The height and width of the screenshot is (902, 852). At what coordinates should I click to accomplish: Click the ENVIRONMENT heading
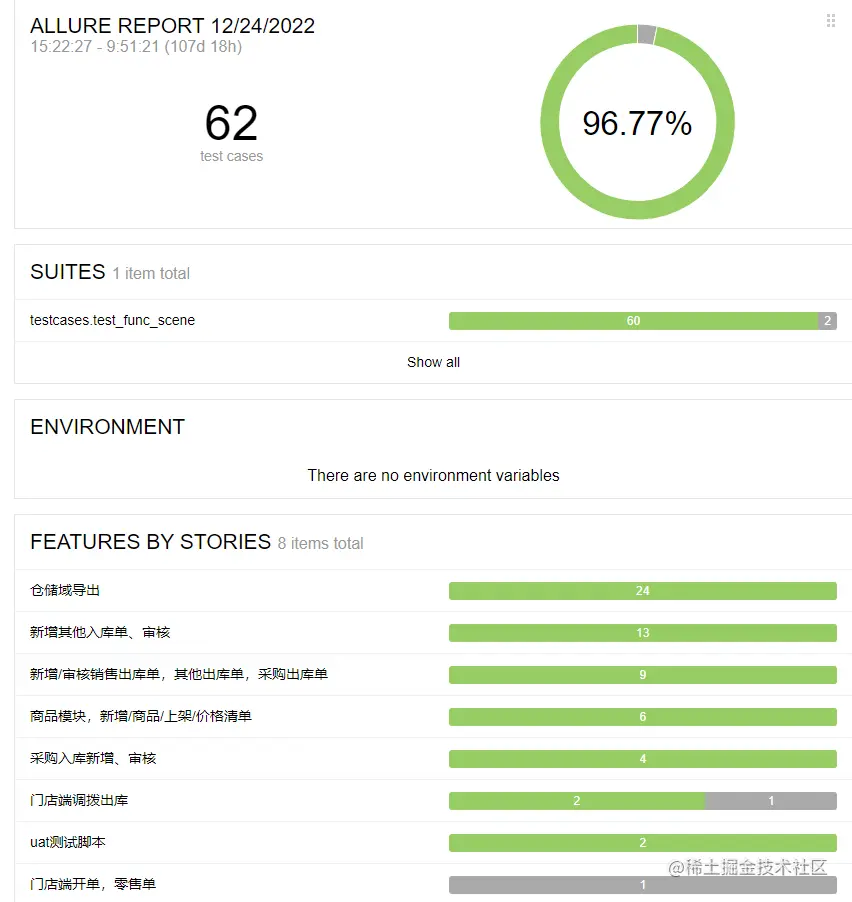(108, 427)
